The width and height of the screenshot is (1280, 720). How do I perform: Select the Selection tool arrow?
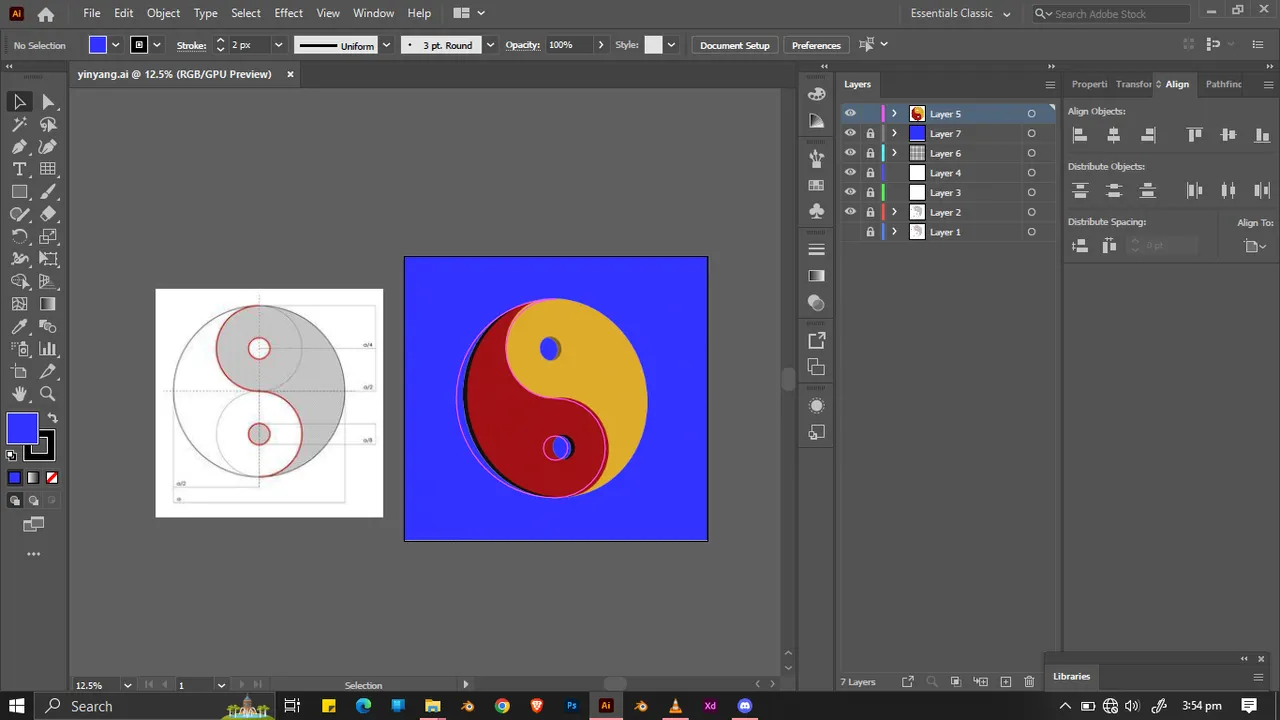pyautogui.click(x=19, y=101)
